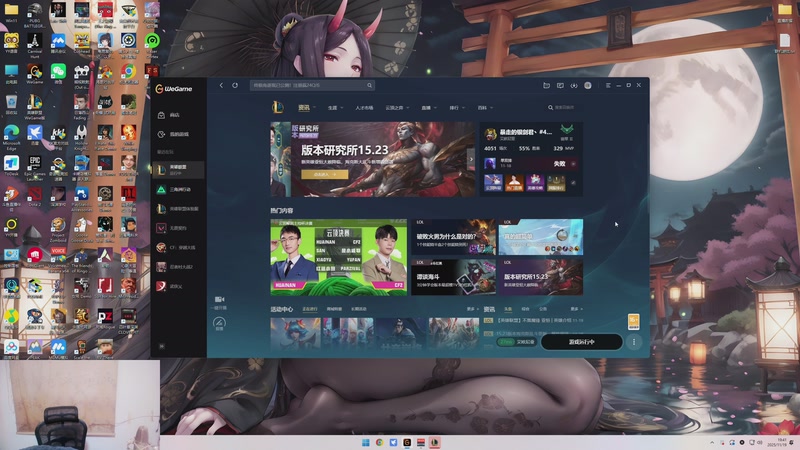
Task: Select 英雄联盟体验服 in the sidebar list
Action: (178, 209)
